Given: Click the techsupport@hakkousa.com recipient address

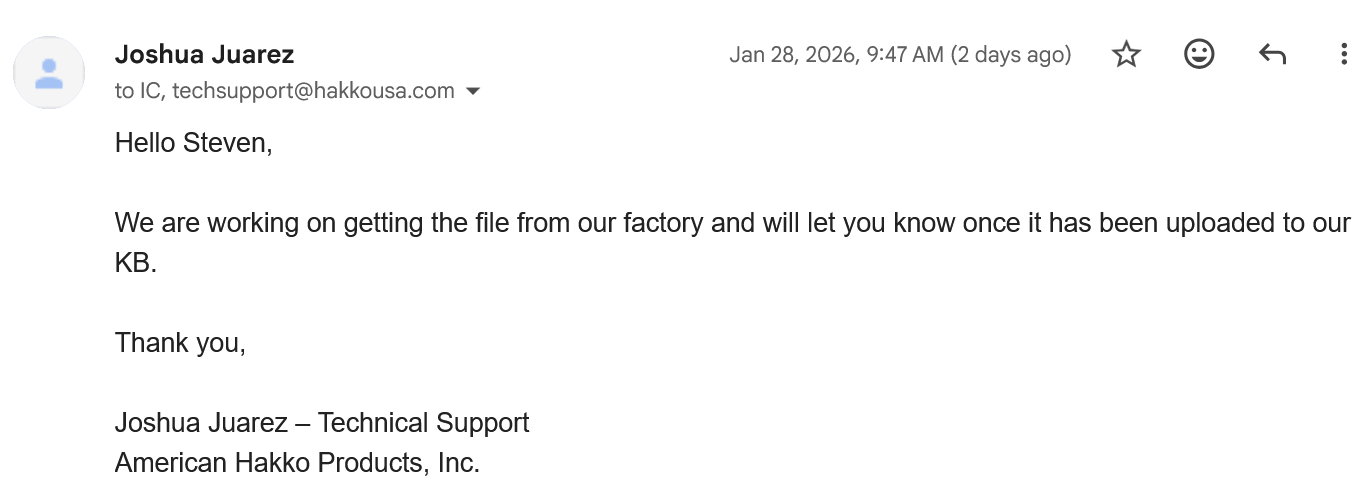Looking at the screenshot, I should coord(313,91).
